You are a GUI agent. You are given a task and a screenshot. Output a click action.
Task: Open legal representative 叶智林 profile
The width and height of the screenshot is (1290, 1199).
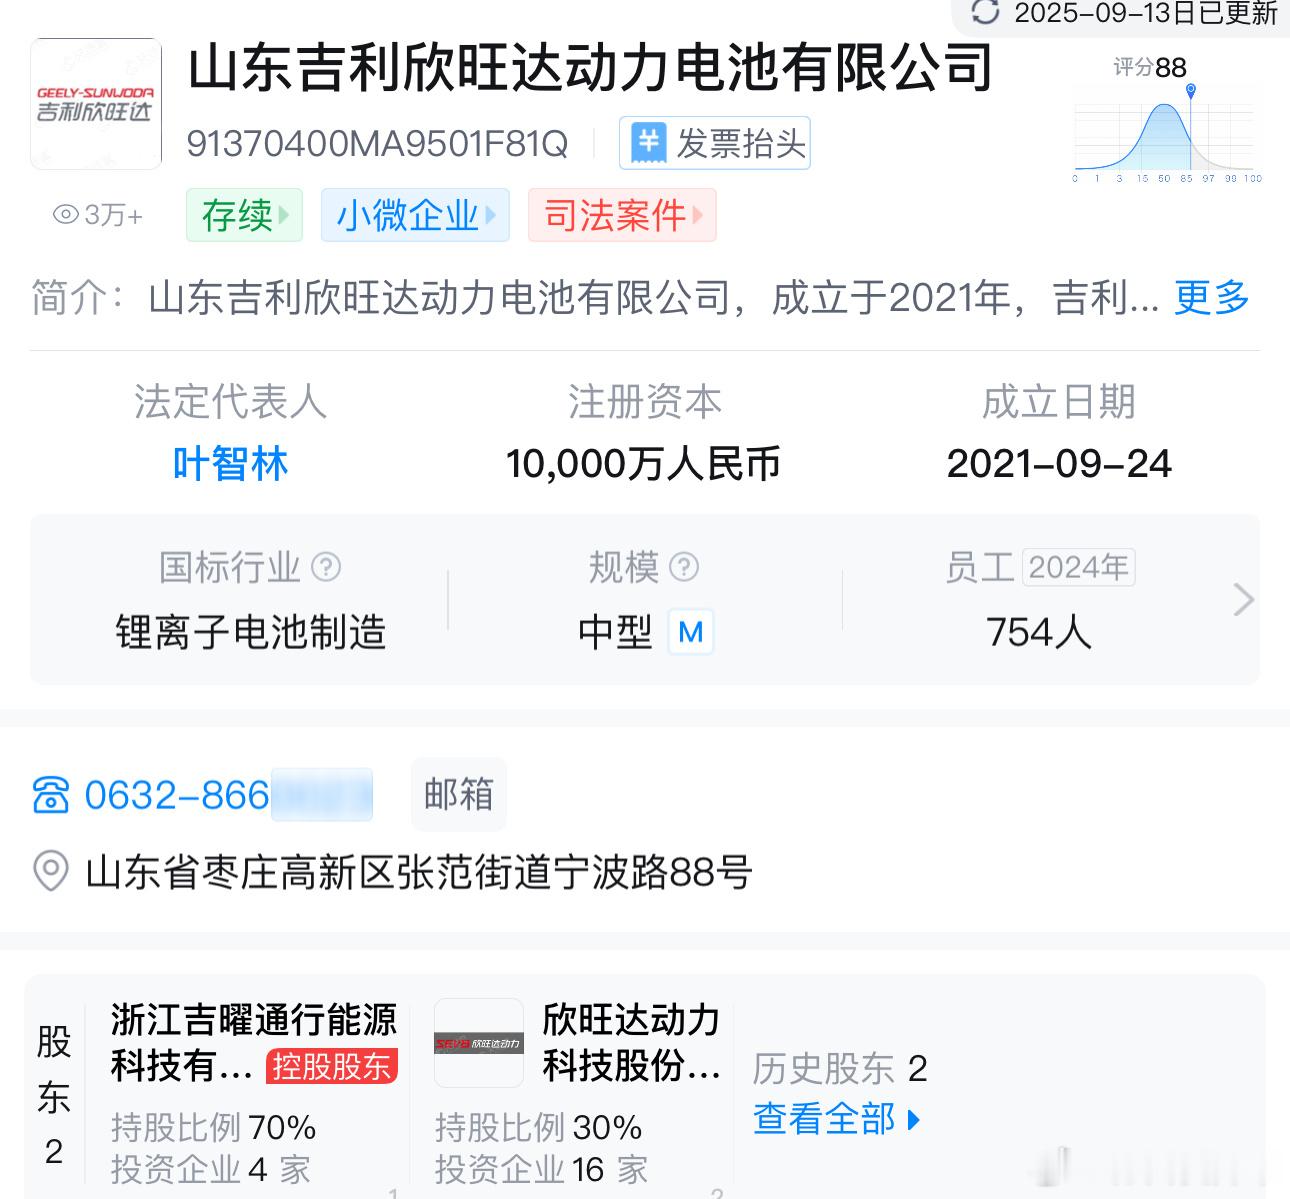click(x=231, y=464)
